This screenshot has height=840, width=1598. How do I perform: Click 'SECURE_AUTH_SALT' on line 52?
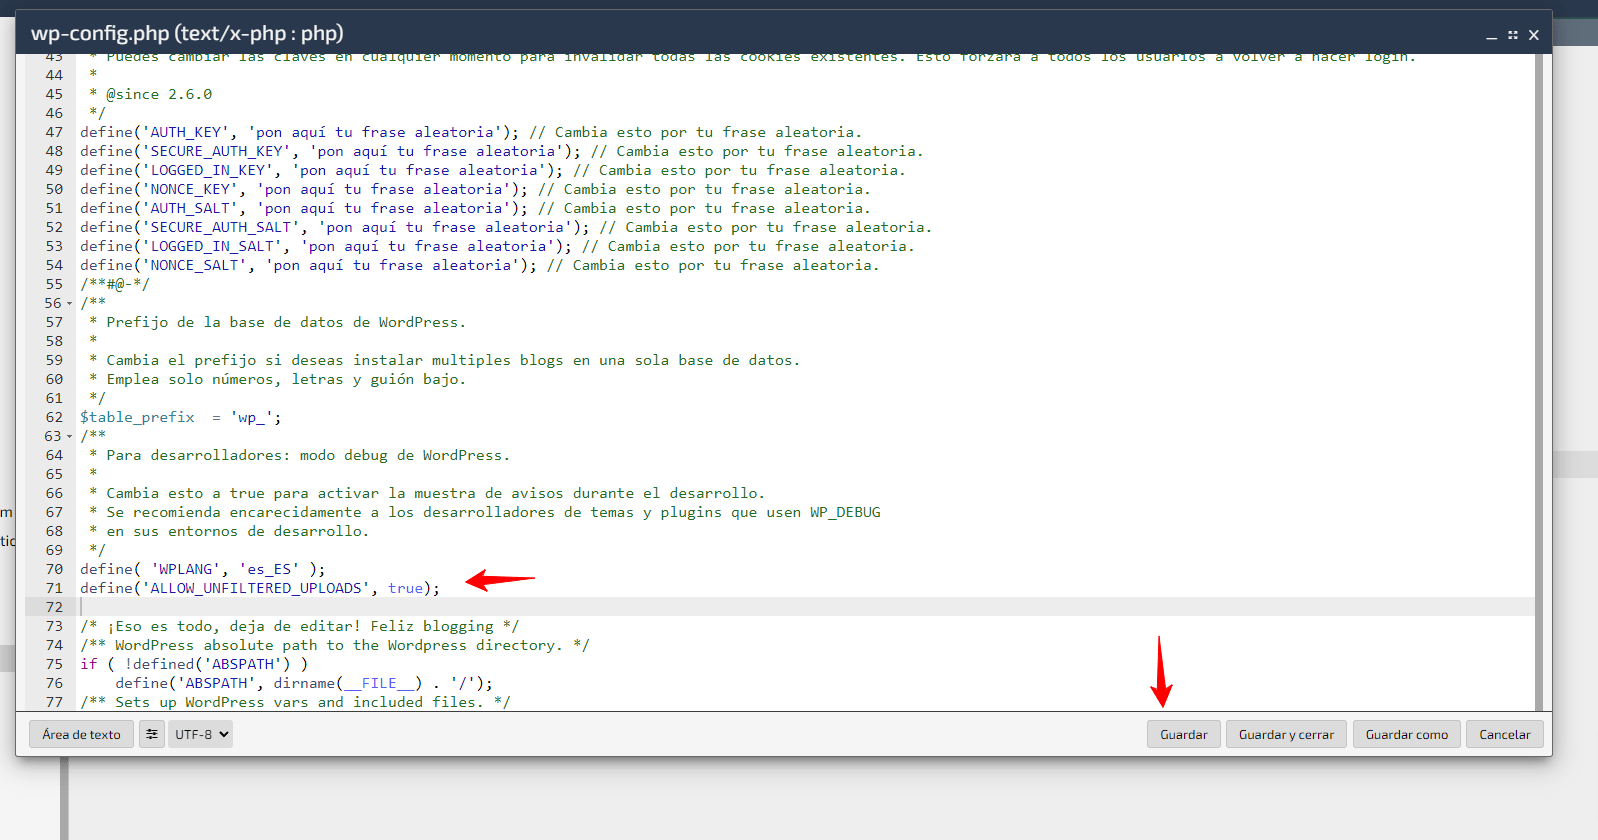pyautogui.click(x=221, y=227)
